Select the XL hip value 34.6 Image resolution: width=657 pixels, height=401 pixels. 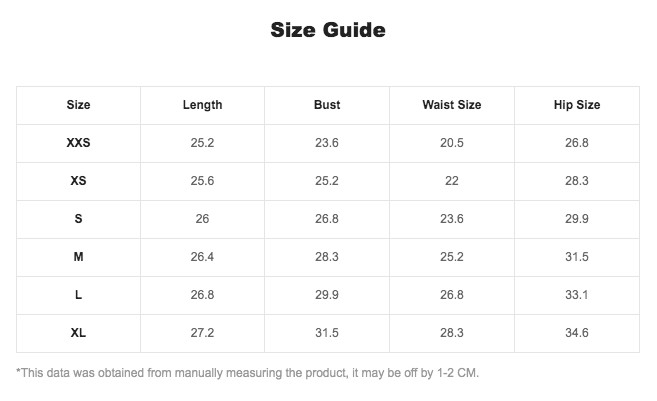(x=577, y=333)
